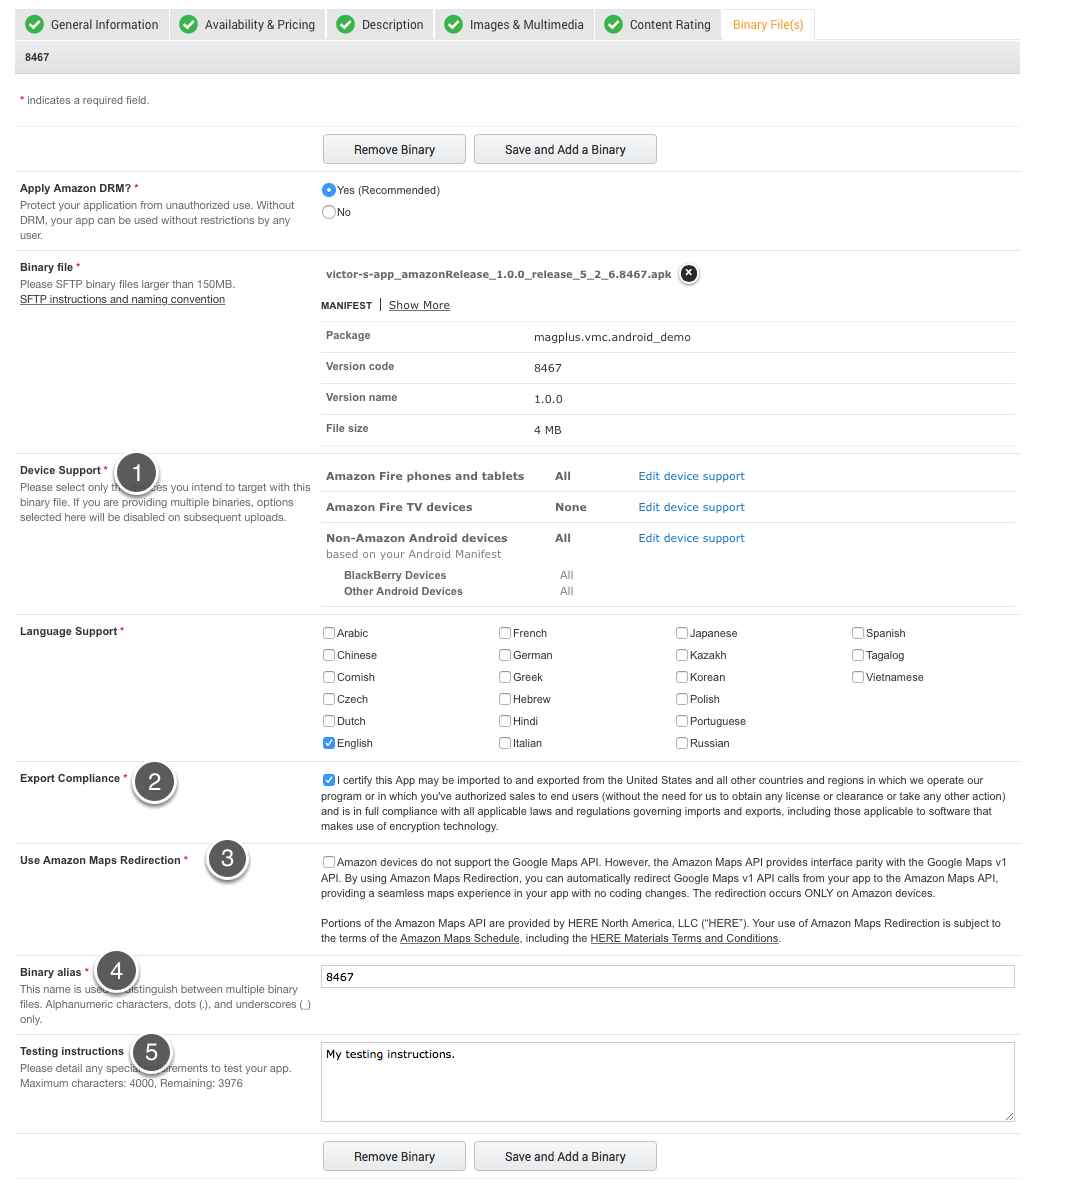The image size is (1066, 1183).
Task: Click bottom Save and Add a Binary button
Action: pos(565,1157)
